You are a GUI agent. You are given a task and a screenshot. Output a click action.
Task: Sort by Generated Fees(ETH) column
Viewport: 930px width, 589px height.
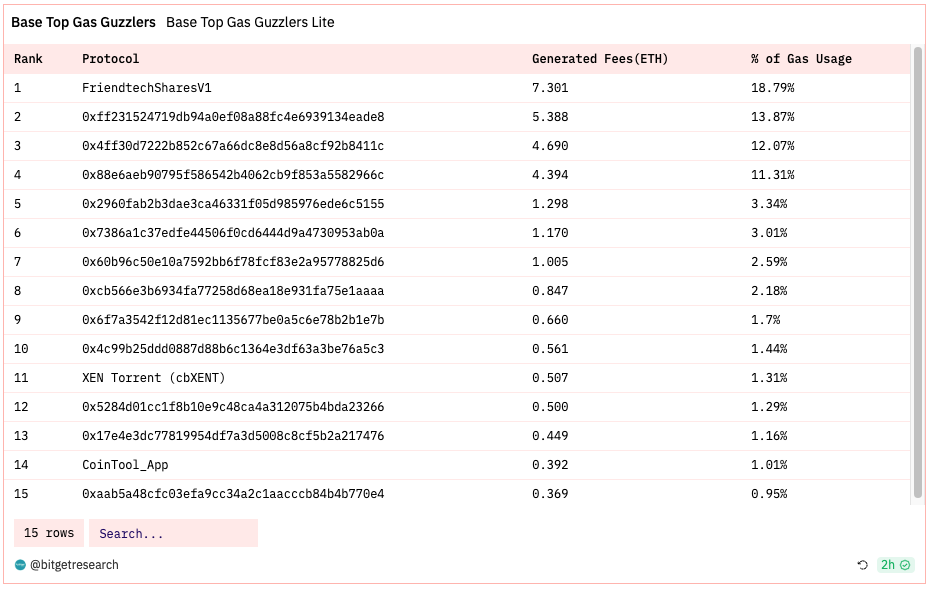coord(600,59)
